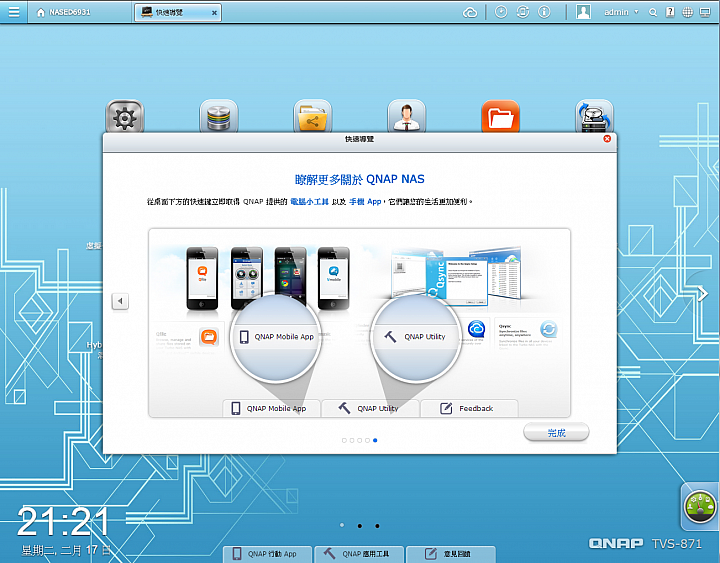Open Users person icon on desktop
The width and height of the screenshot is (720, 563).
(x=406, y=117)
